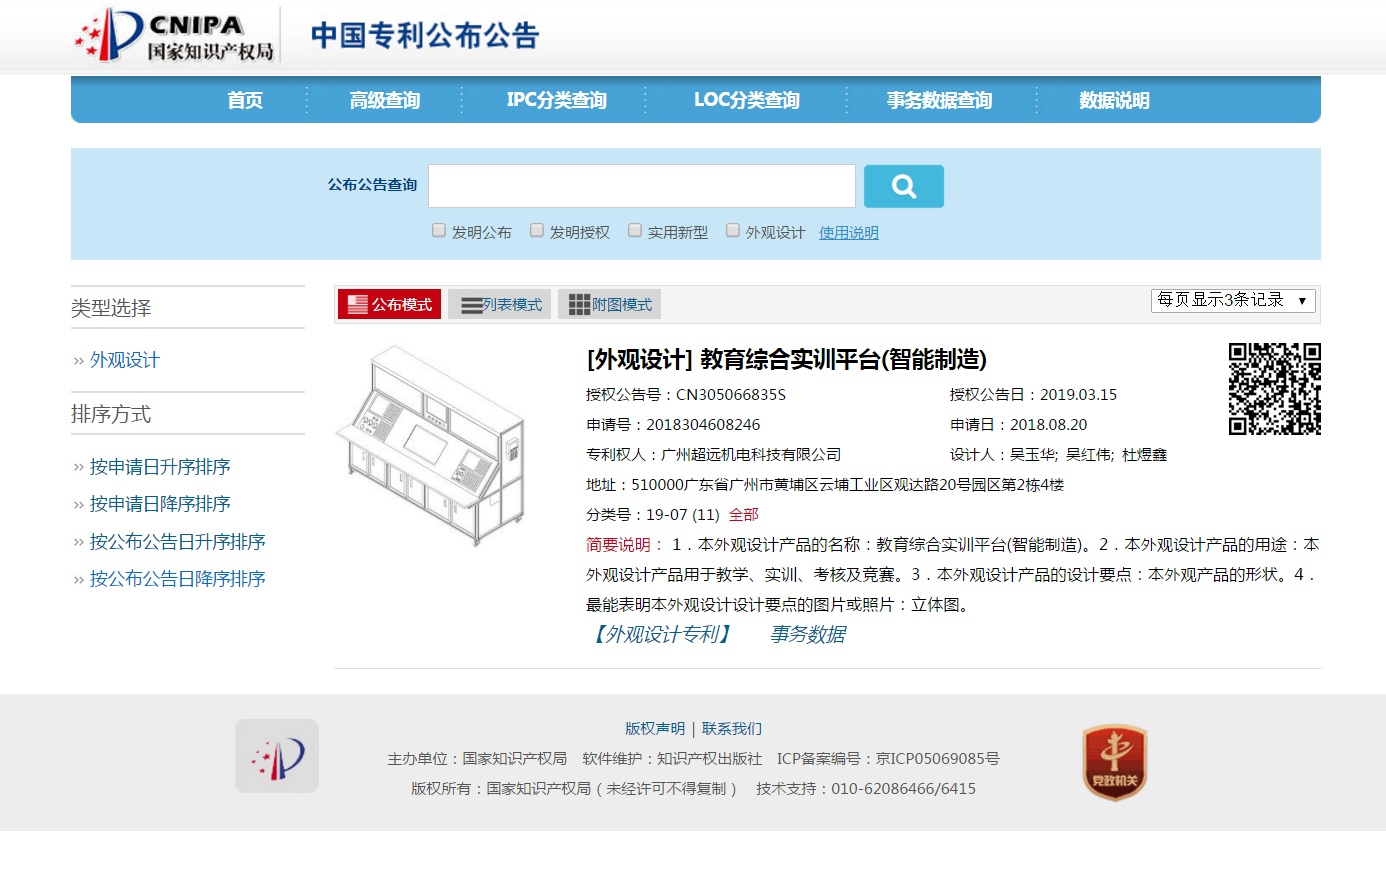This screenshot has height=884, width=1386.
Task: Switch to 列表模式 list view
Action: (500, 304)
